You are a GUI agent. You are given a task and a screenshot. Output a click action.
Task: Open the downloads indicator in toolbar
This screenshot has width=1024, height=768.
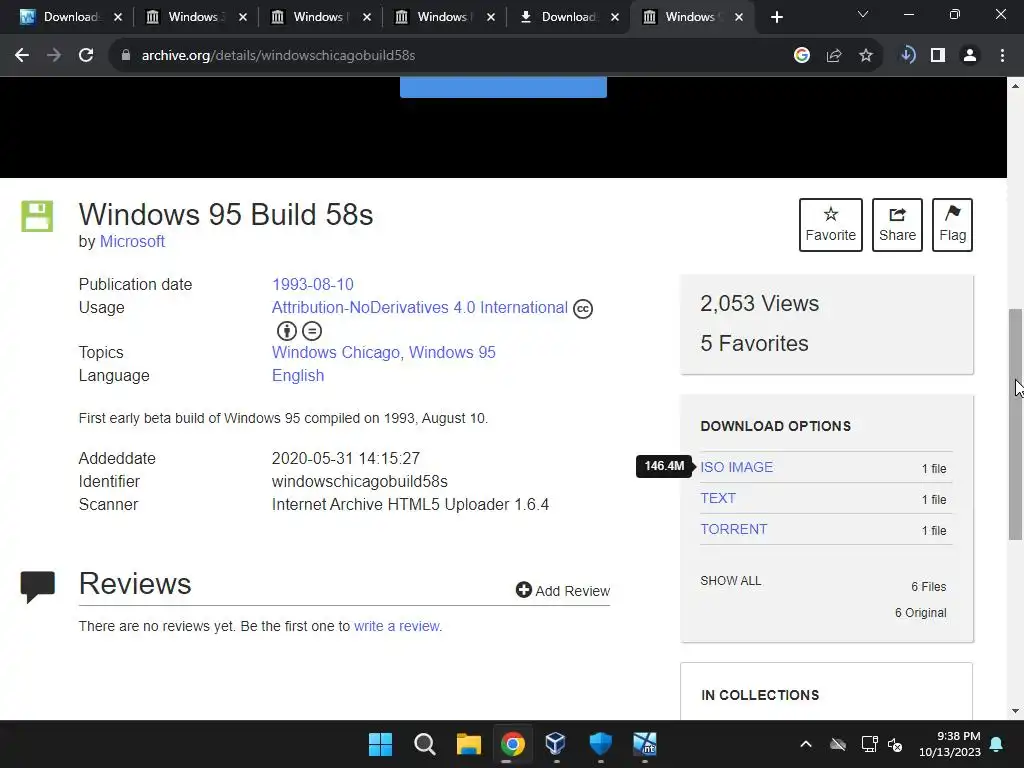point(907,56)
